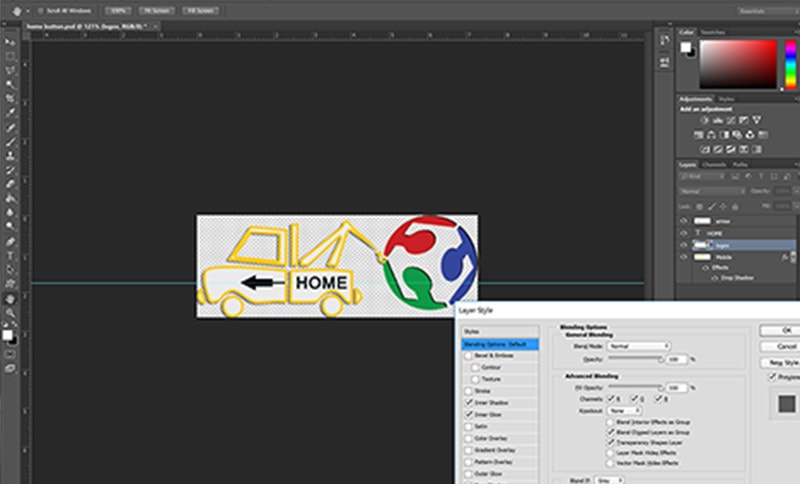Open the tool preset picker arrow
The height and width of the screenshot is (484, 800).
click(28, 10)
